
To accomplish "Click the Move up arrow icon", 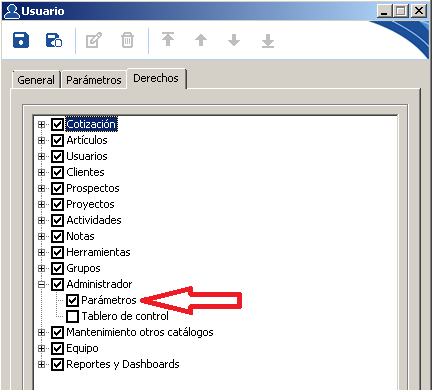I will pyautogui.click(x=201, y=40).
